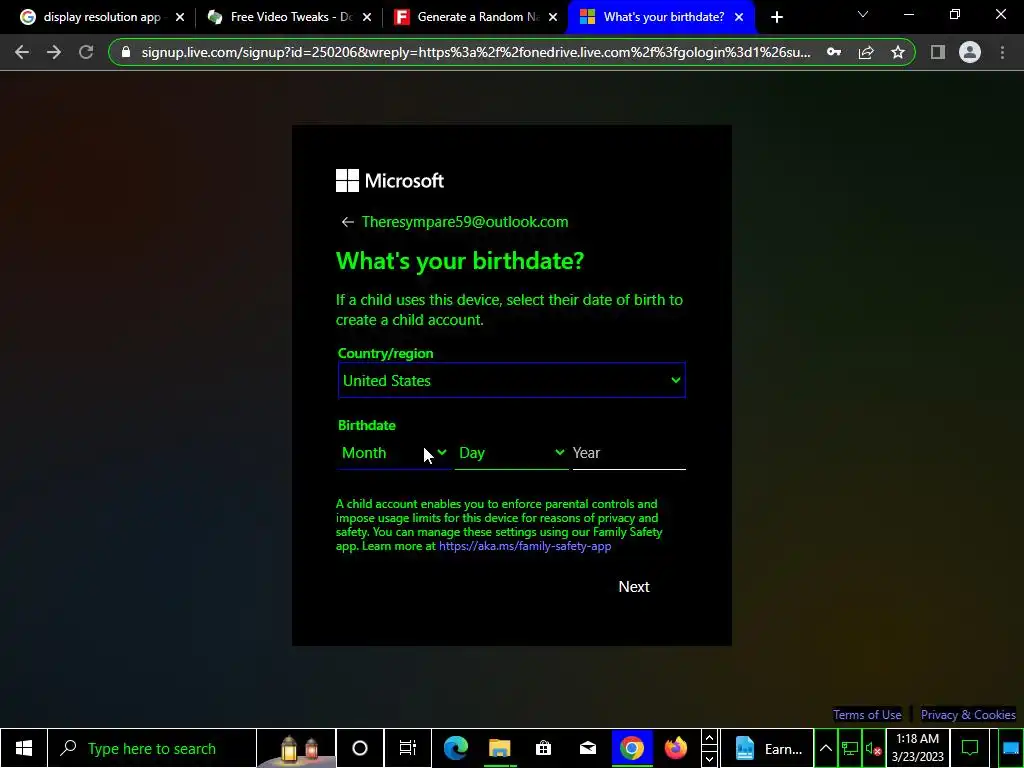Open Task View on taskbar
Viewport: 1024px width, 768px height.
[x=408, y=748]
